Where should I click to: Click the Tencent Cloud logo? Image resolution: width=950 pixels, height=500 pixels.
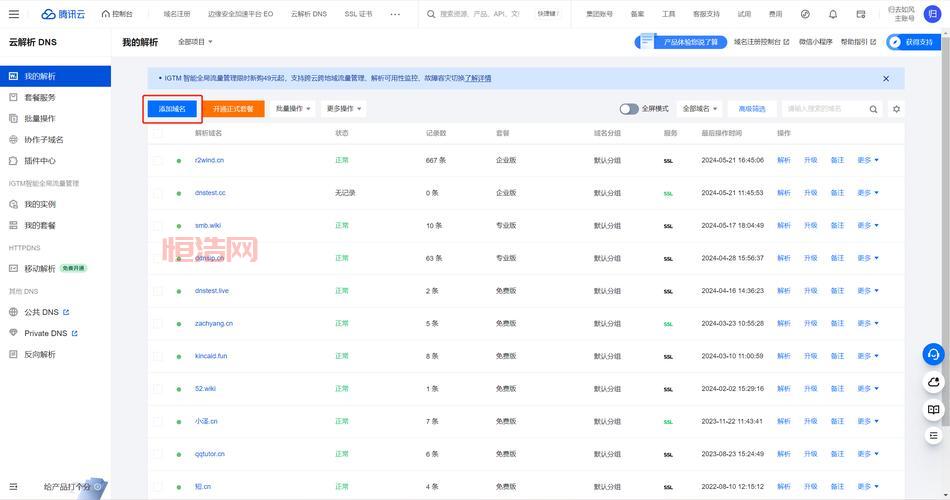pyautogui.click(x=64, y=14)
